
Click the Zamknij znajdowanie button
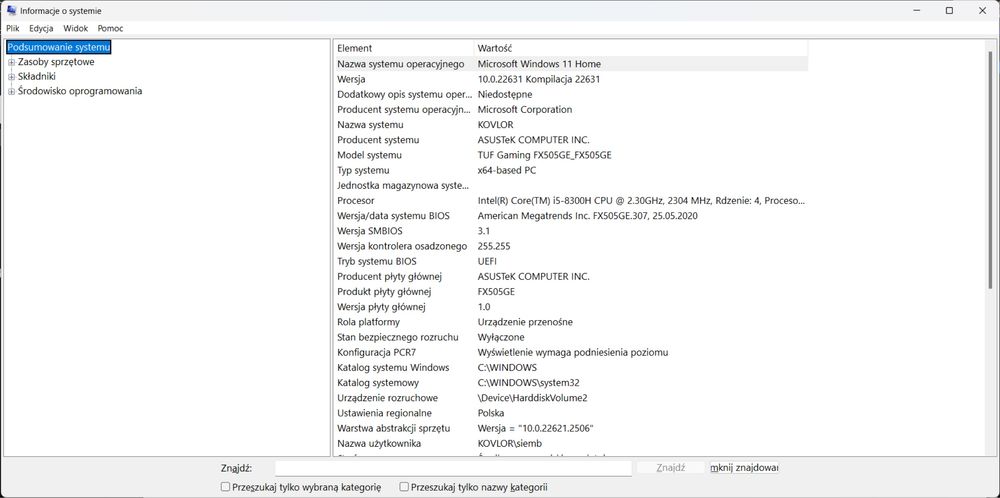pos(744,468)
